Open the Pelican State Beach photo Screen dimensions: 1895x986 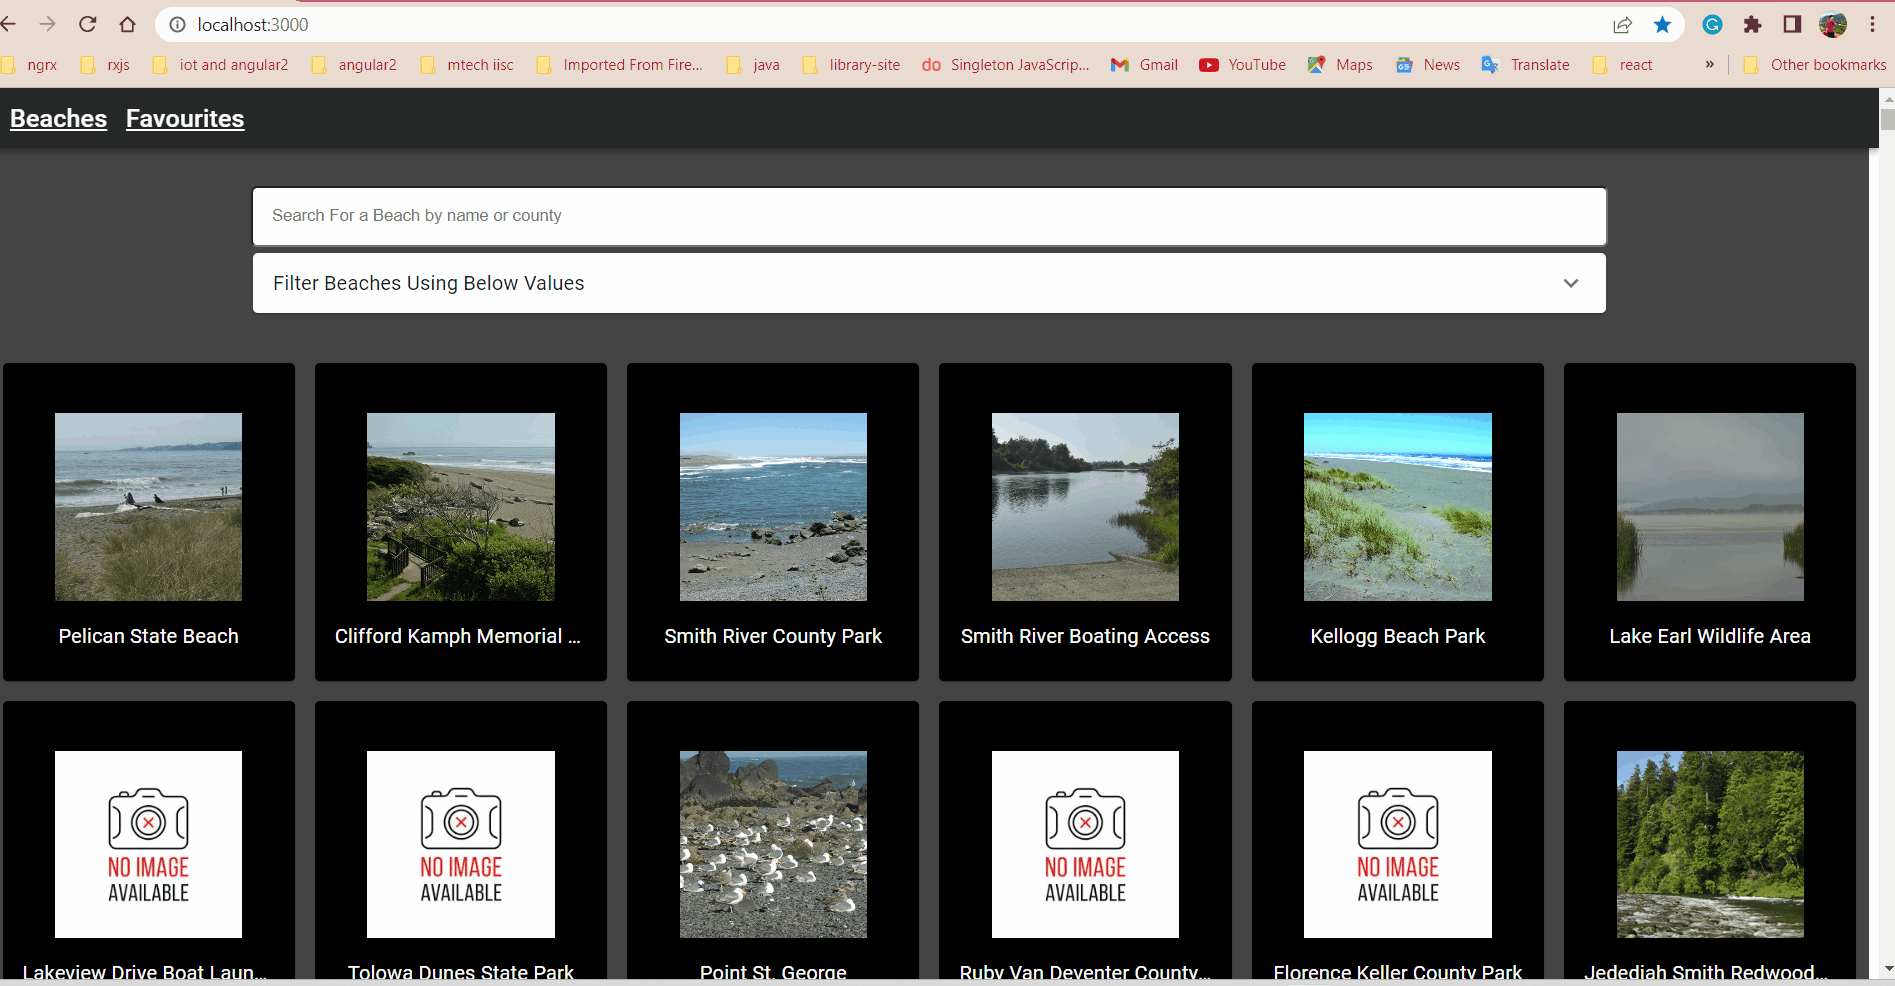[148, 507]
